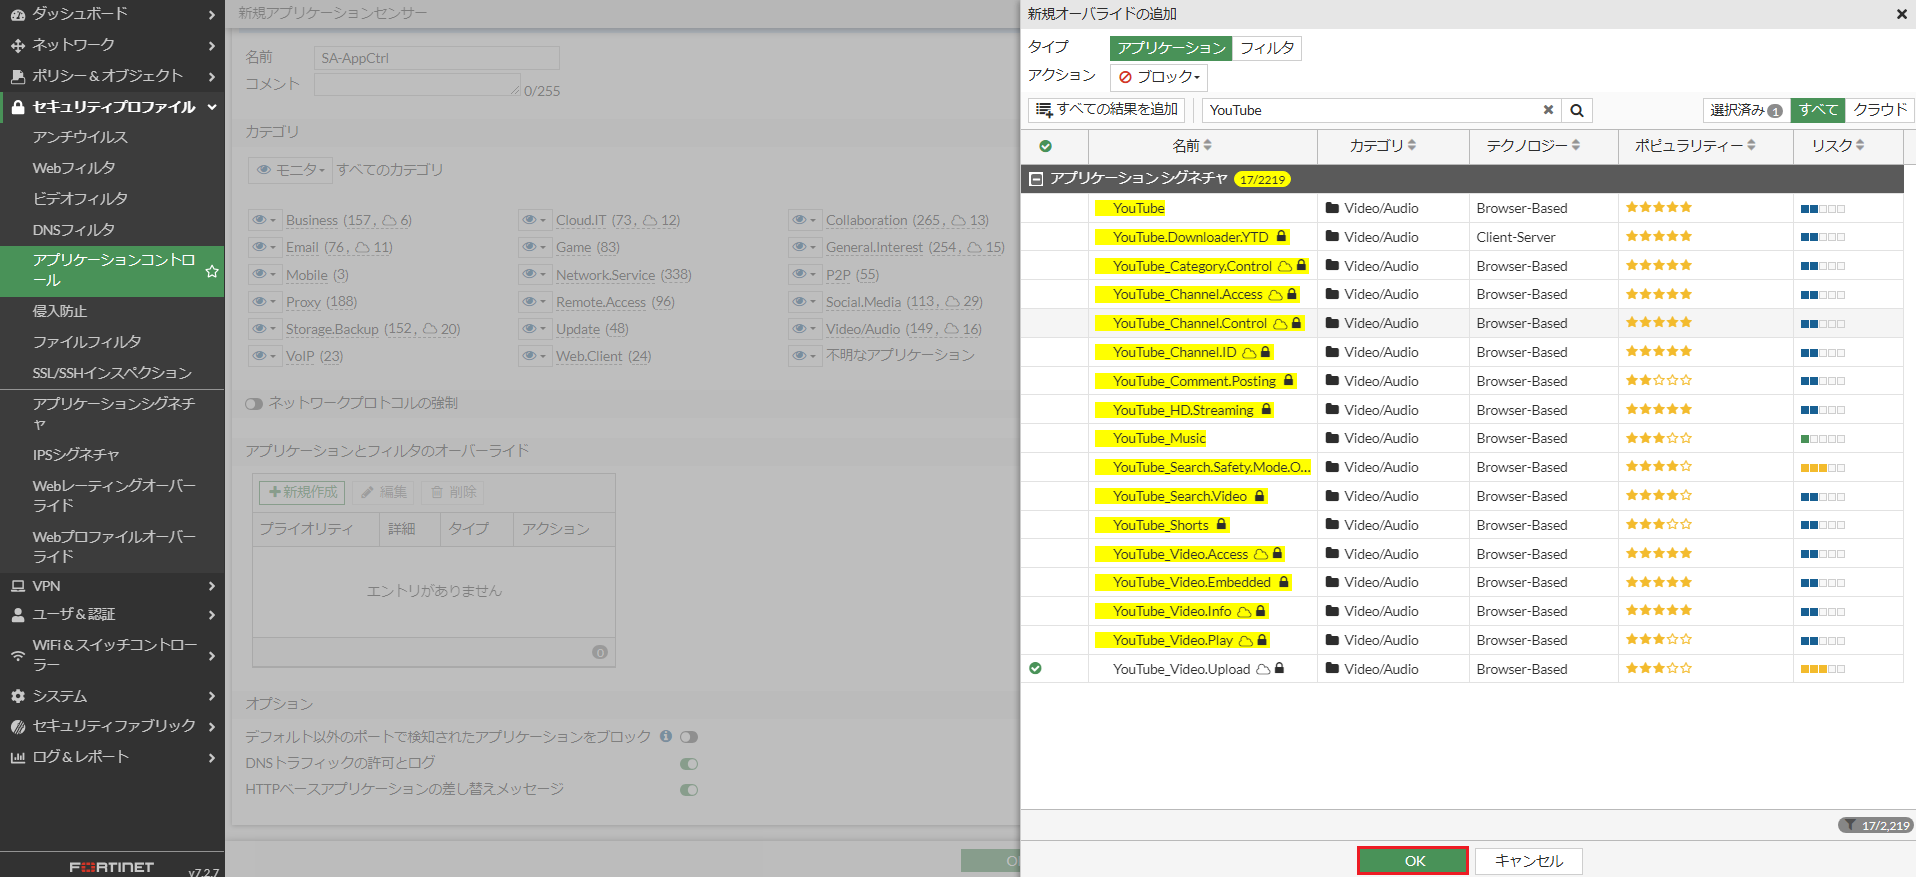
Task: Collapse the セキュリティプロファイル menu
Action: pos(112,107)
